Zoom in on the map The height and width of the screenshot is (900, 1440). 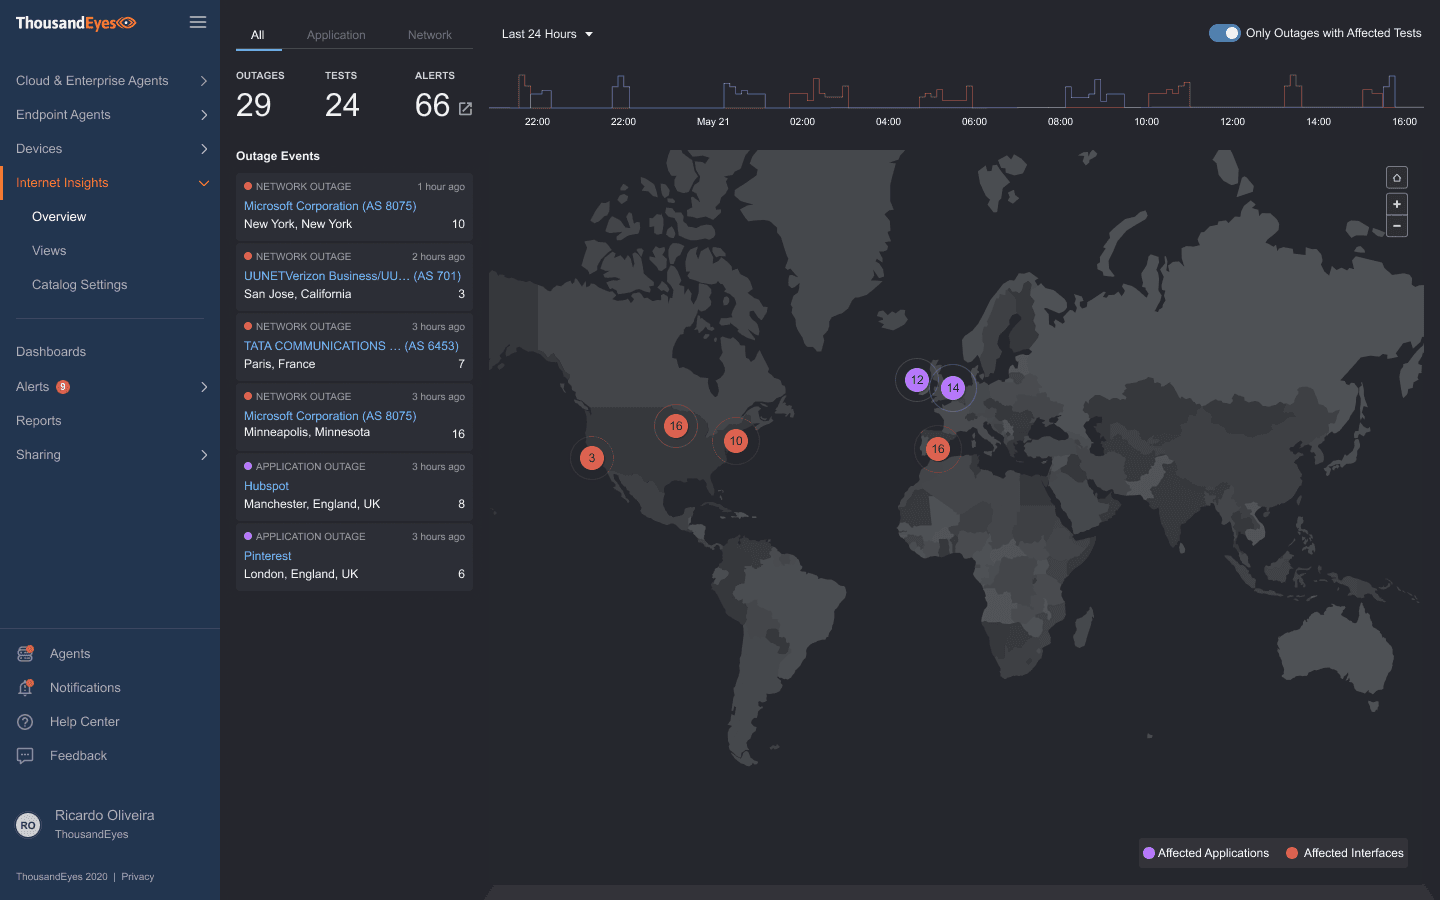point(1396,204)
